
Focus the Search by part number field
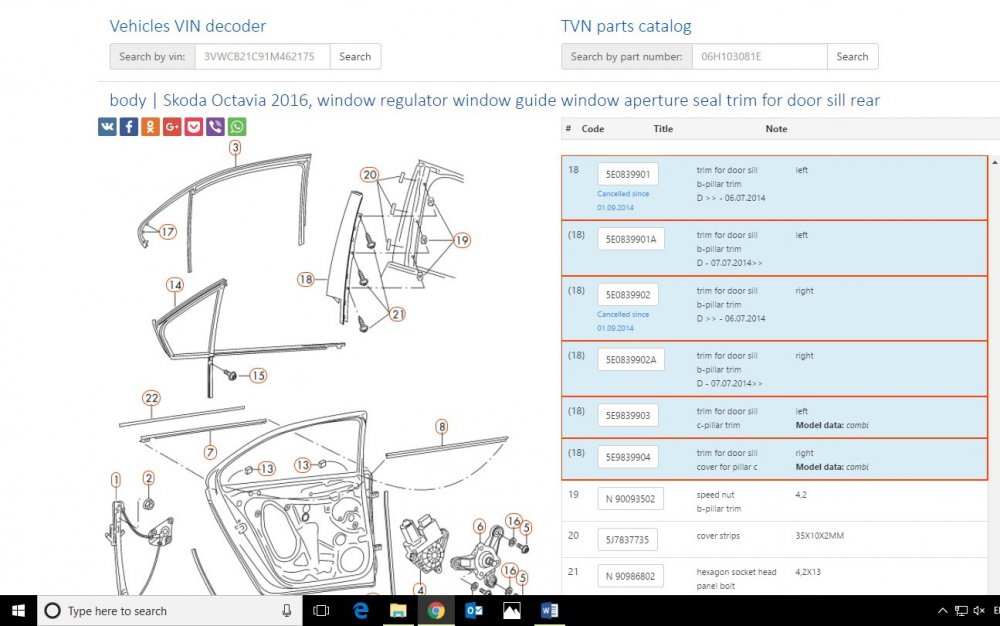[x=760, y=56]
